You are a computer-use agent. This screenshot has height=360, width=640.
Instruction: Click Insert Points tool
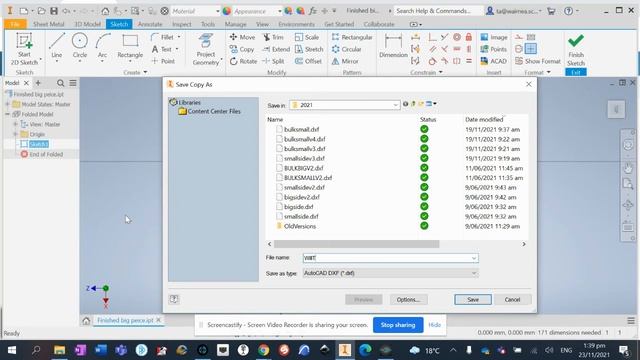[x=493, y=49]
